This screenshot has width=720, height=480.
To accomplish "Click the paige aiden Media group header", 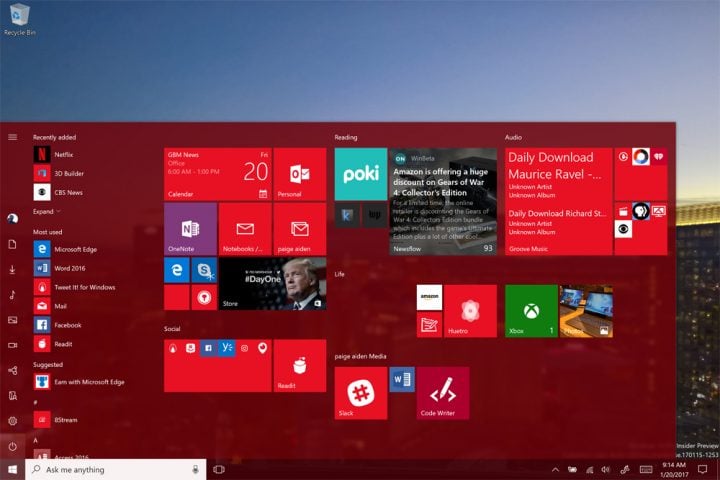I will click(x=360, y=356).
